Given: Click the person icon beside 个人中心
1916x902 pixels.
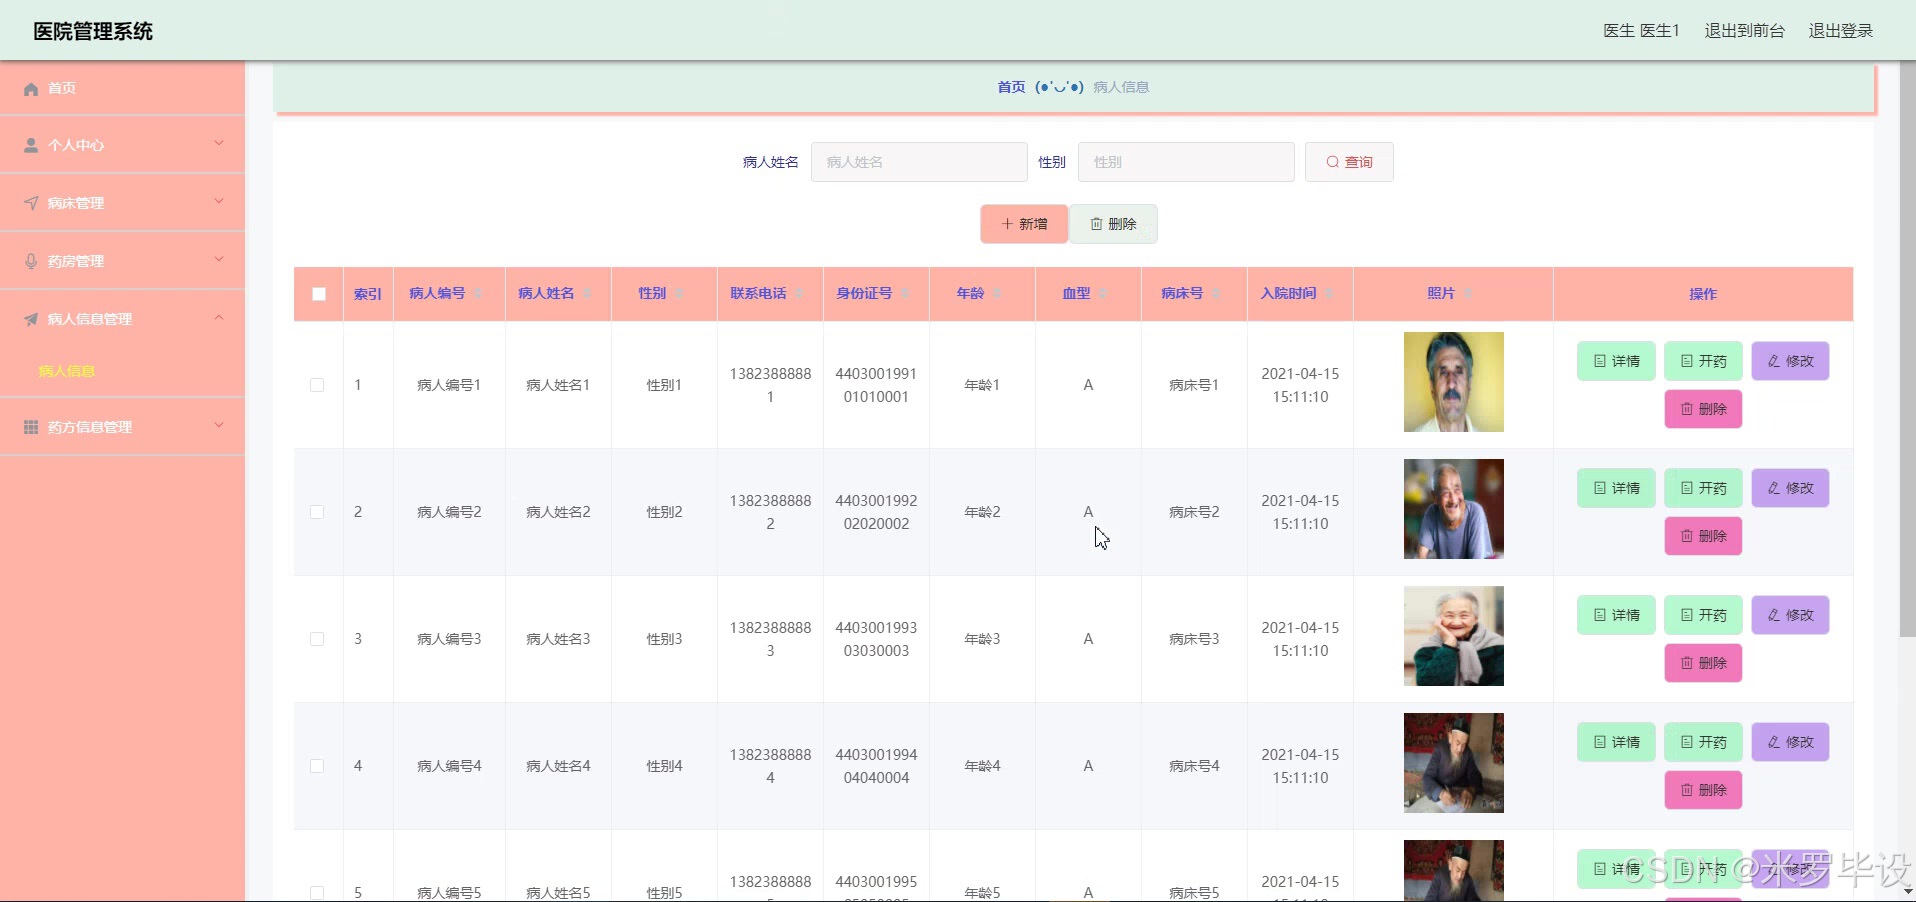Looking at the screenshot, I should click(31, 145).
